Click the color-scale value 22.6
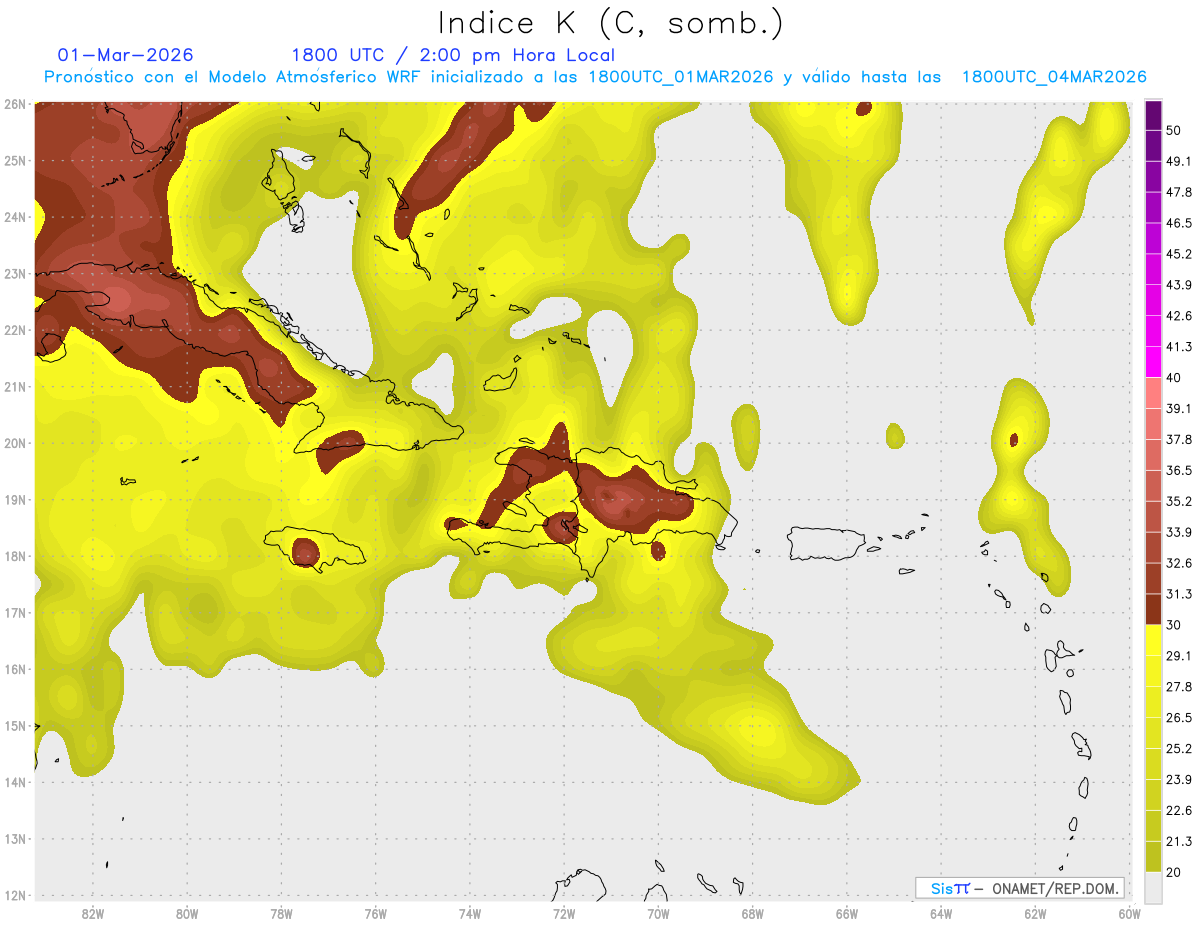Image resolution: width=1200 pixels, height=927 pixels. tap(1178, 810)
